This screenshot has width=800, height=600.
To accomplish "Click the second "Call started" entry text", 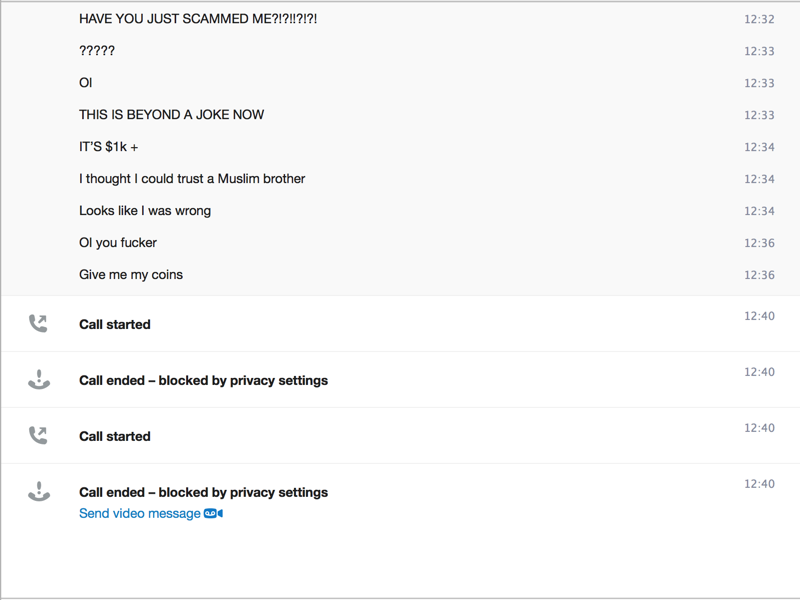I will pos(115,437).
